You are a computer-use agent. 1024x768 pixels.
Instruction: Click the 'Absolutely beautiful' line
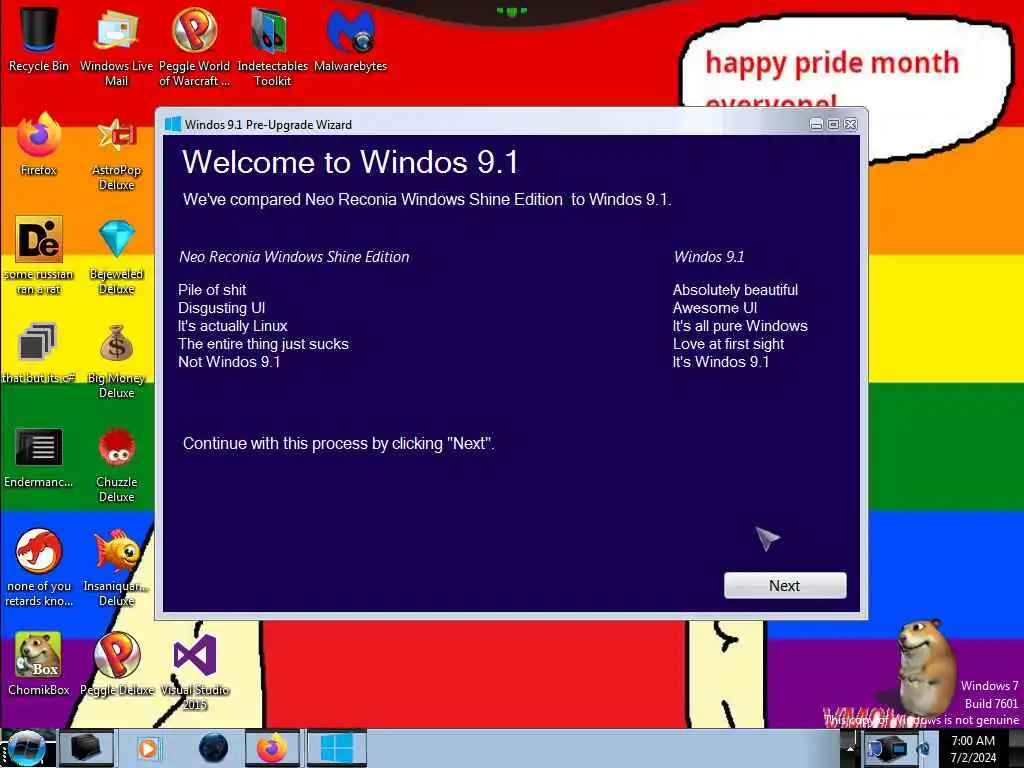[x=735, y=290]
